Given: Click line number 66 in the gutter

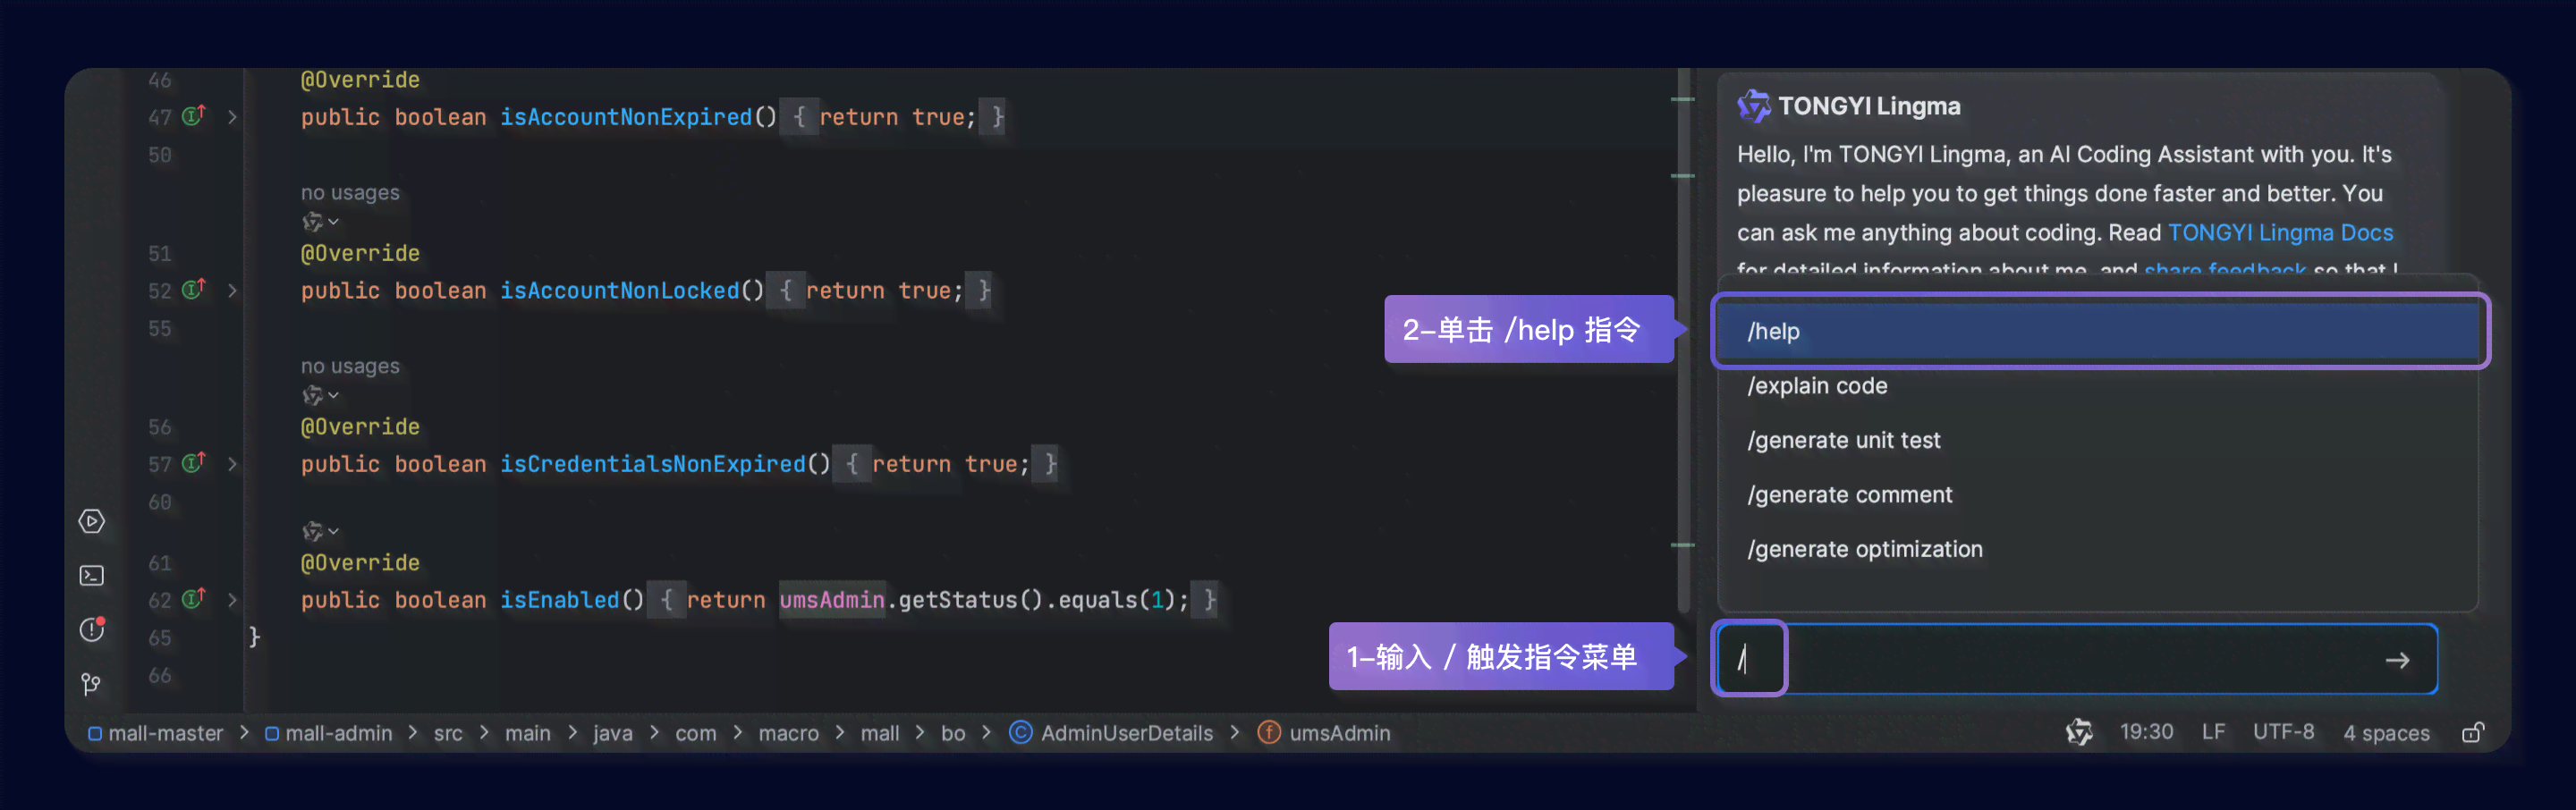Looking at the screenshot, I should tap(160, 676).
